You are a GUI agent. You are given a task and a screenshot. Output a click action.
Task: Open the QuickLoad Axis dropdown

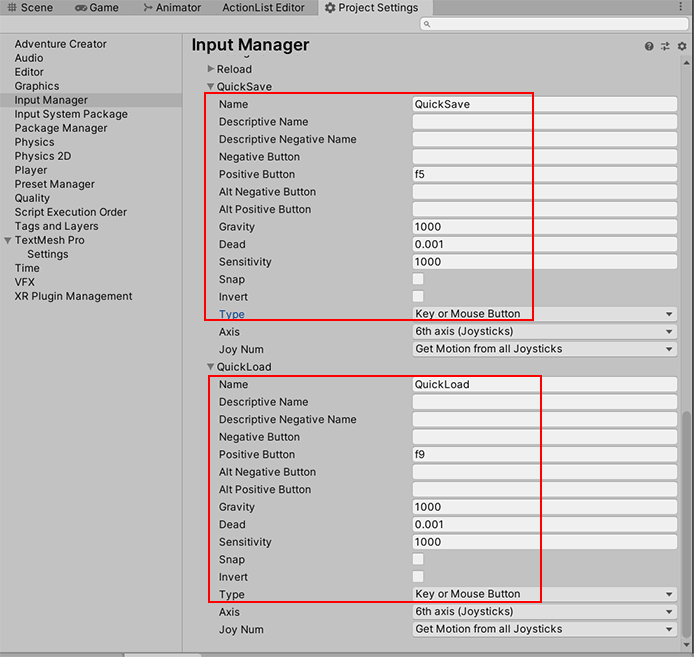coord(544,611)
